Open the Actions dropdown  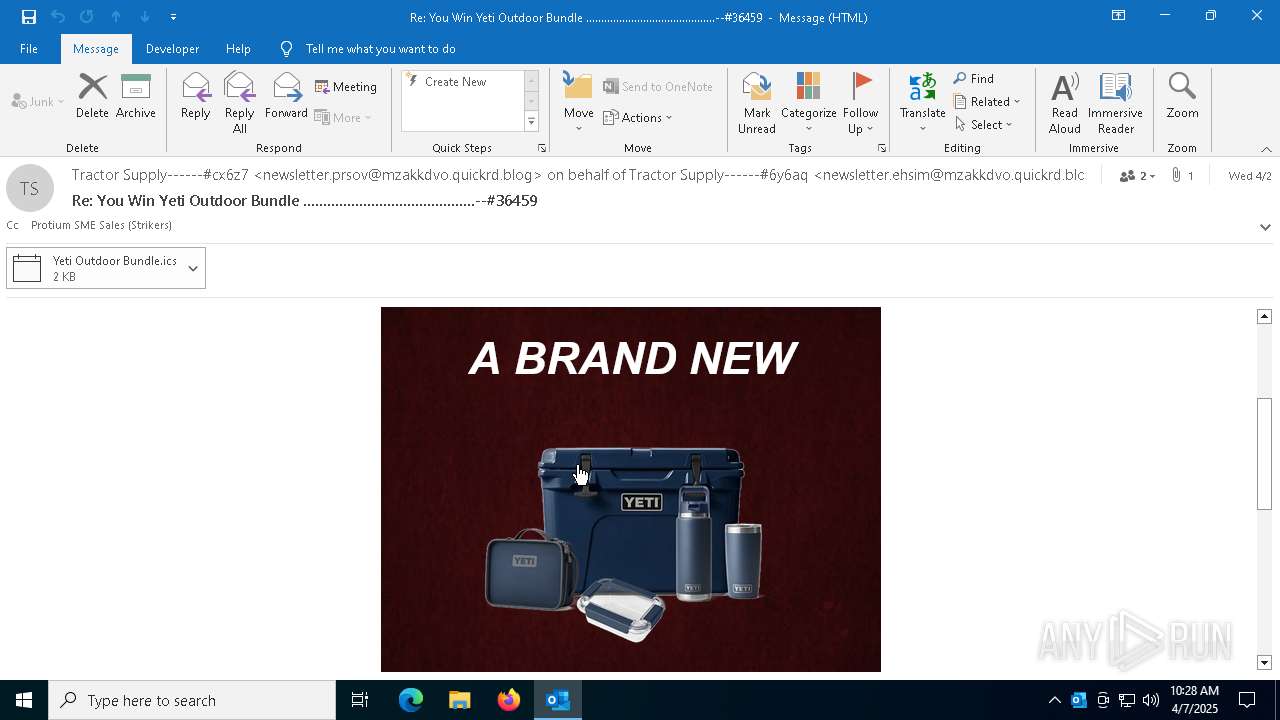coord(638,118)
